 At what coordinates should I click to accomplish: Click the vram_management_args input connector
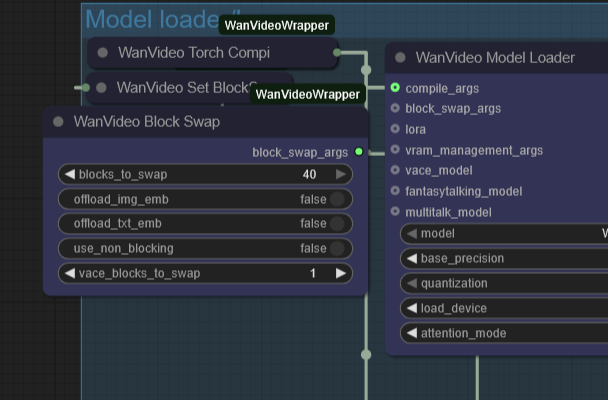tap(395, 149)
